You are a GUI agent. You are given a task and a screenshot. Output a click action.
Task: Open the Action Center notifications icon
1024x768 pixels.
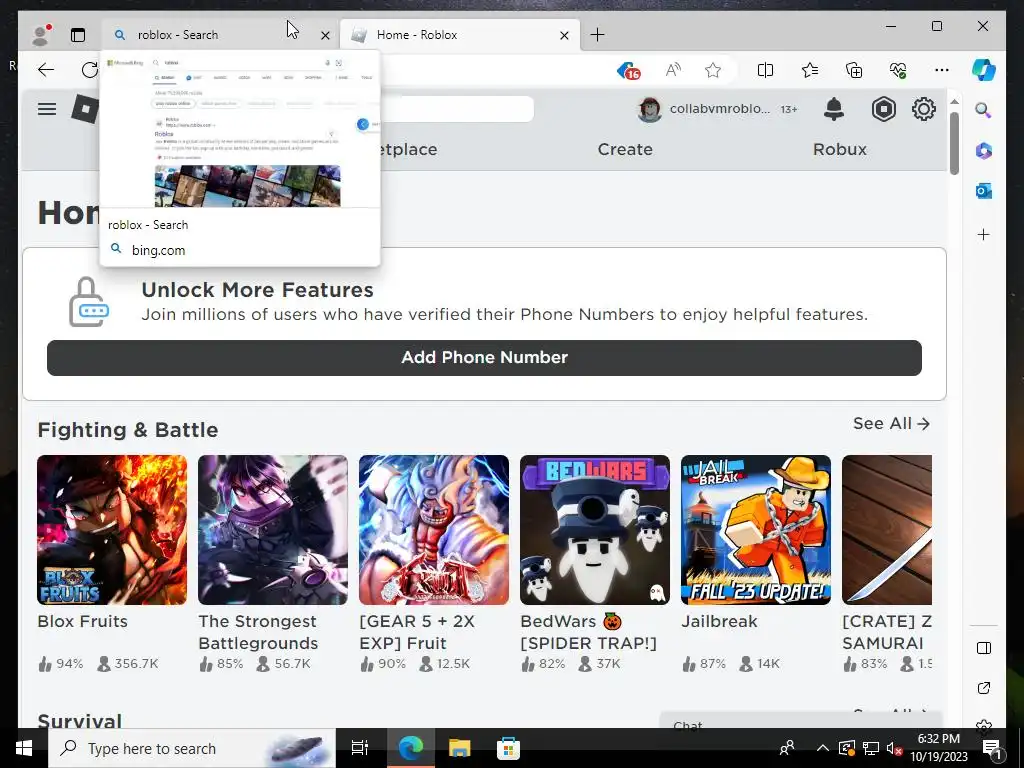[x=991, y=748]
